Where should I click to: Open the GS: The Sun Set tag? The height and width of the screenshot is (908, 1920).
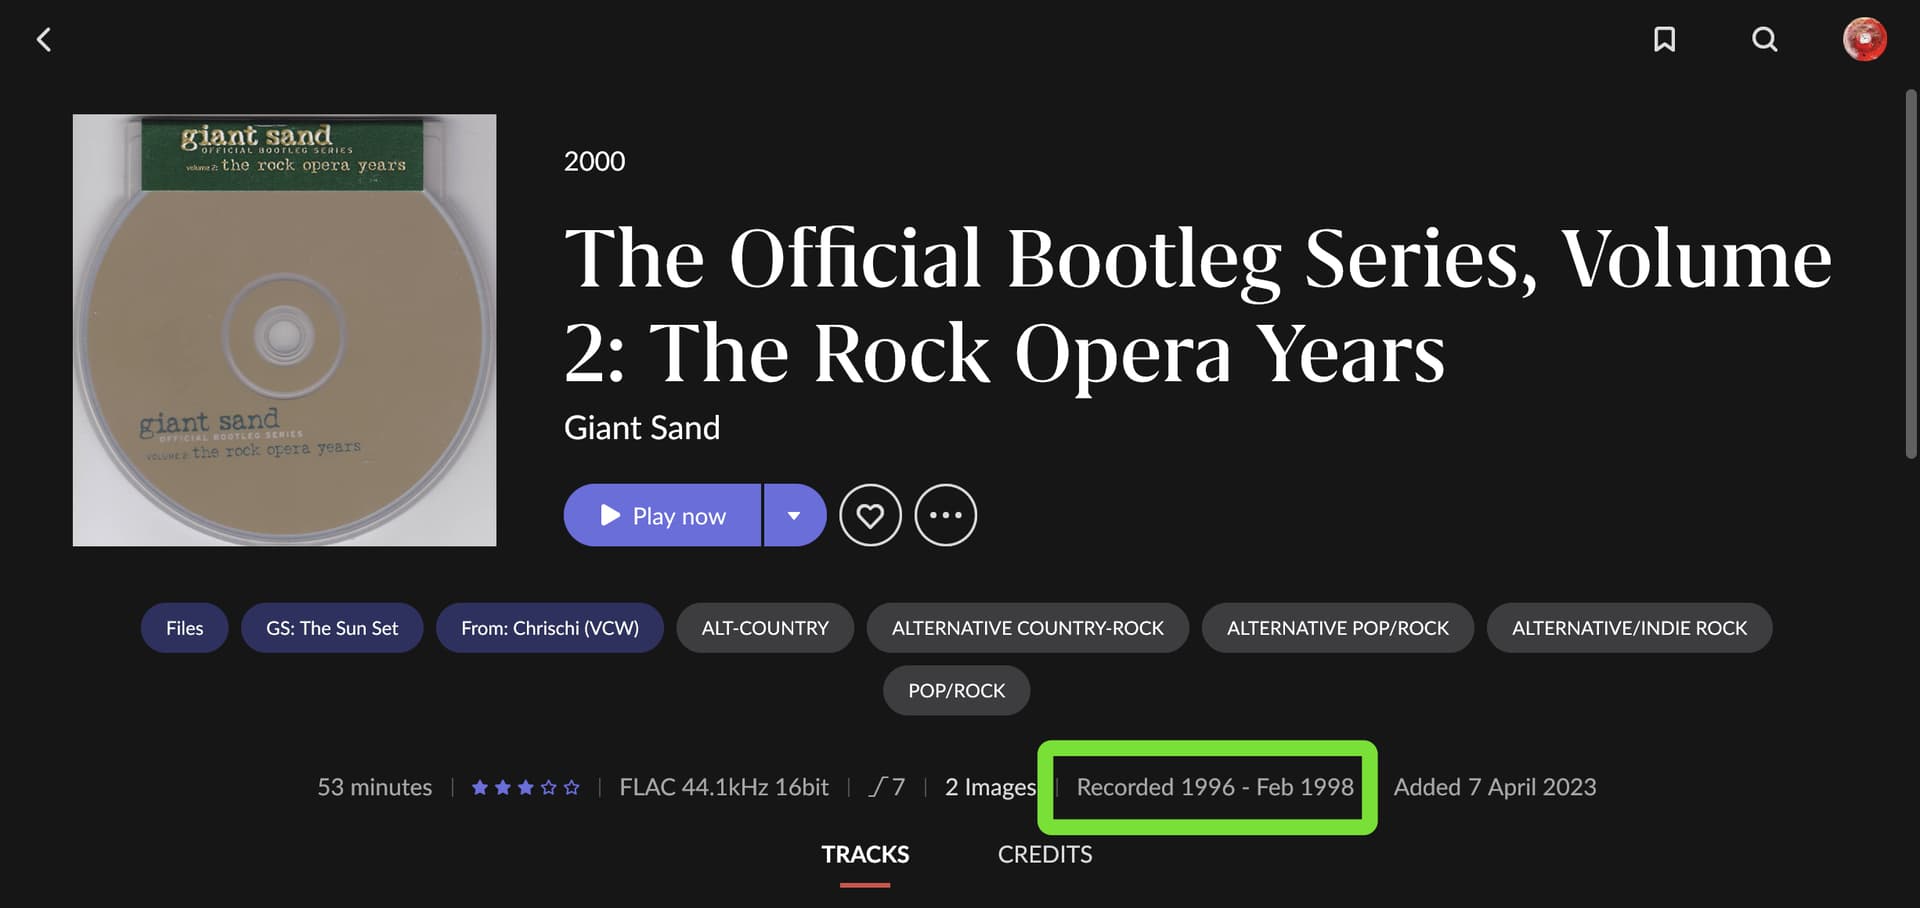pyautogui.click(x=332, y=628)
